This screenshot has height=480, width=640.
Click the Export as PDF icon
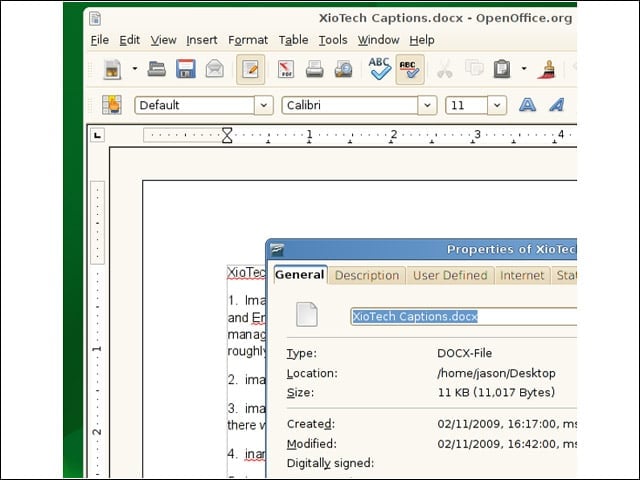[286, 69]
